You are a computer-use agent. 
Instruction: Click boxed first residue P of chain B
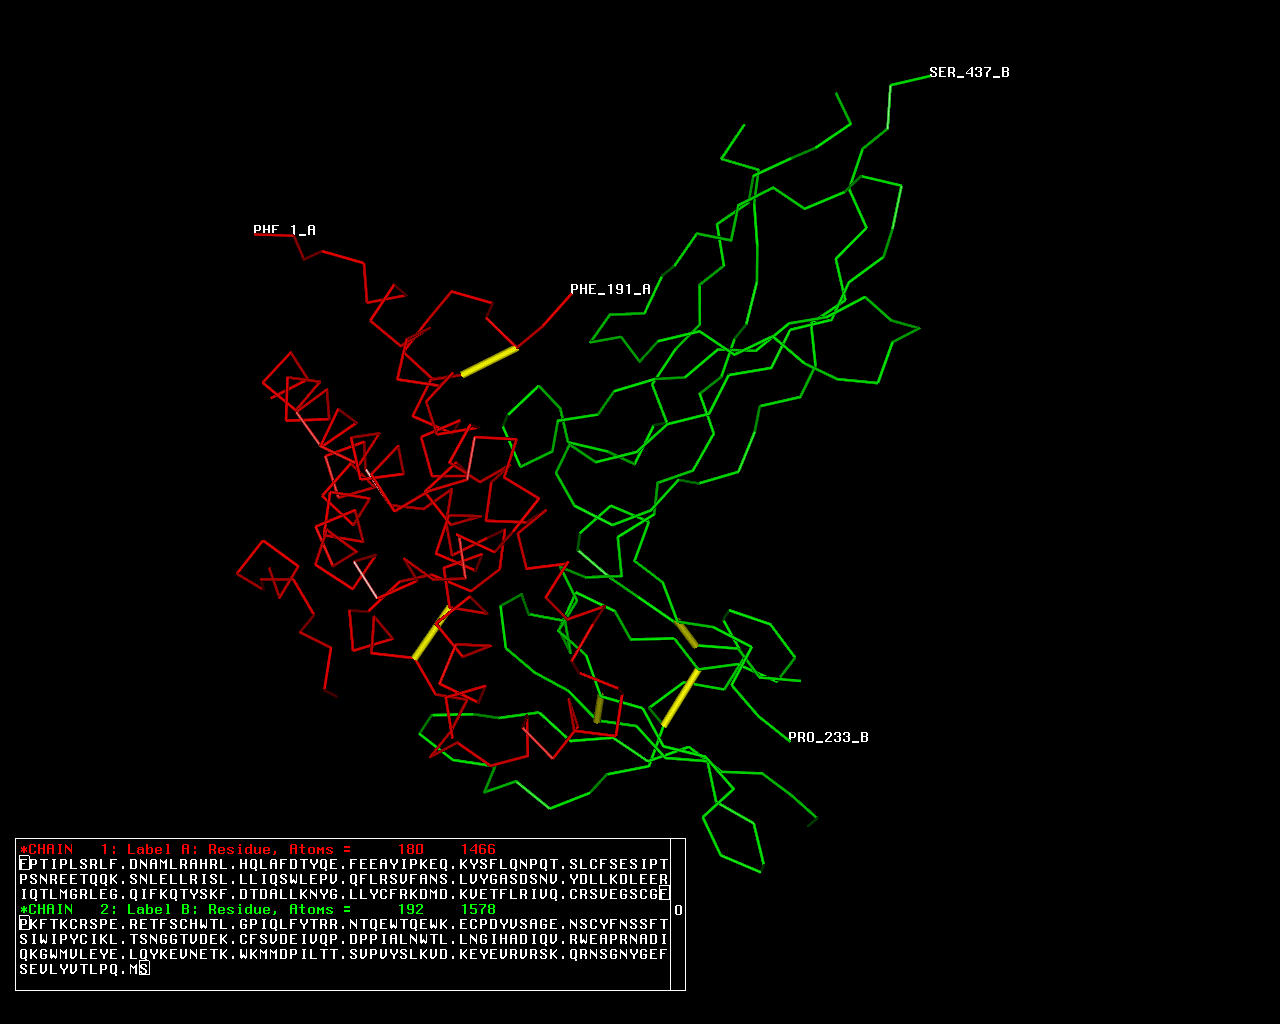click(24, 924)
